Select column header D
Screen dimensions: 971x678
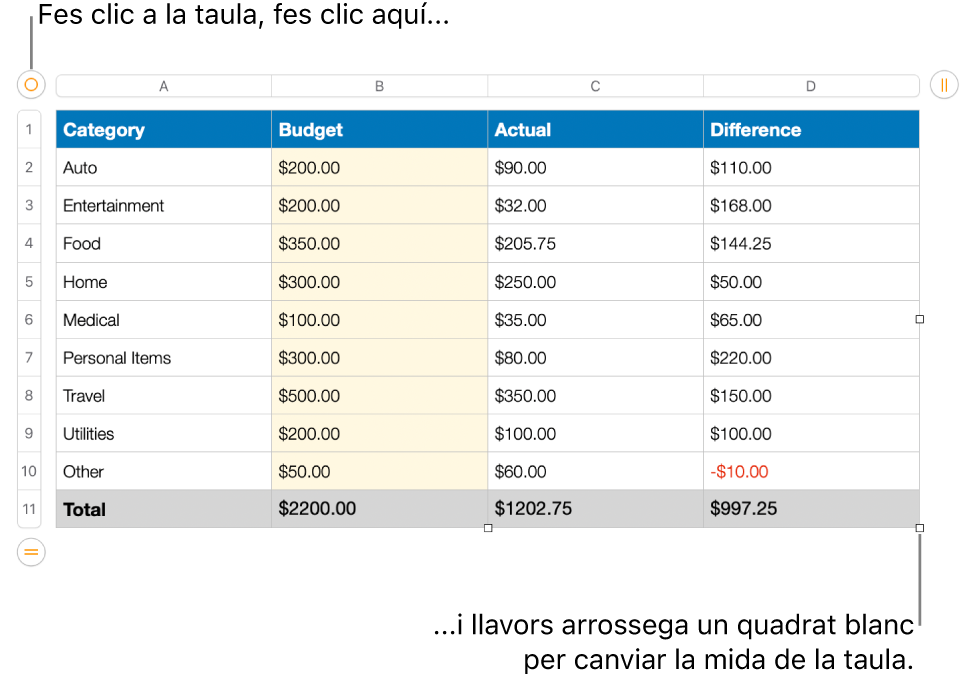pos(811,85)
